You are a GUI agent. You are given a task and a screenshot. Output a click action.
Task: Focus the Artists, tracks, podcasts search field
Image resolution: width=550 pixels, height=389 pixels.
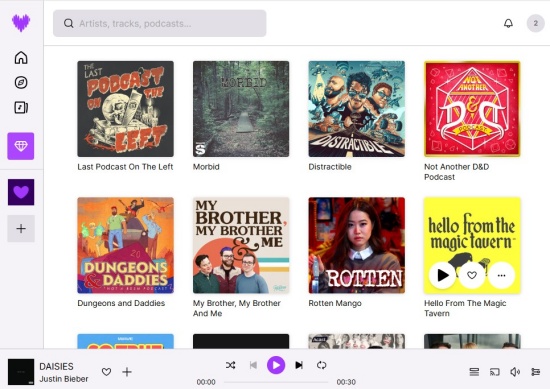point(160,23)
